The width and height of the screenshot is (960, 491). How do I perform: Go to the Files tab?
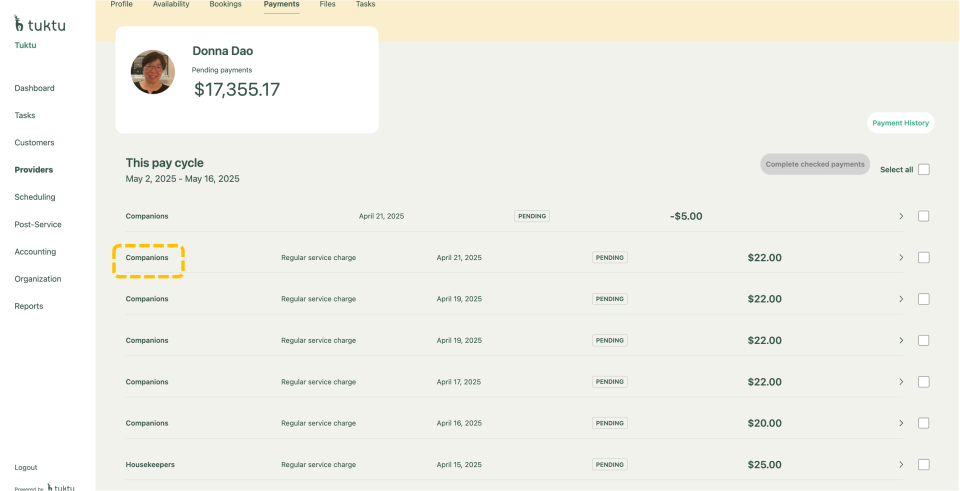click(x=327, y=5)
